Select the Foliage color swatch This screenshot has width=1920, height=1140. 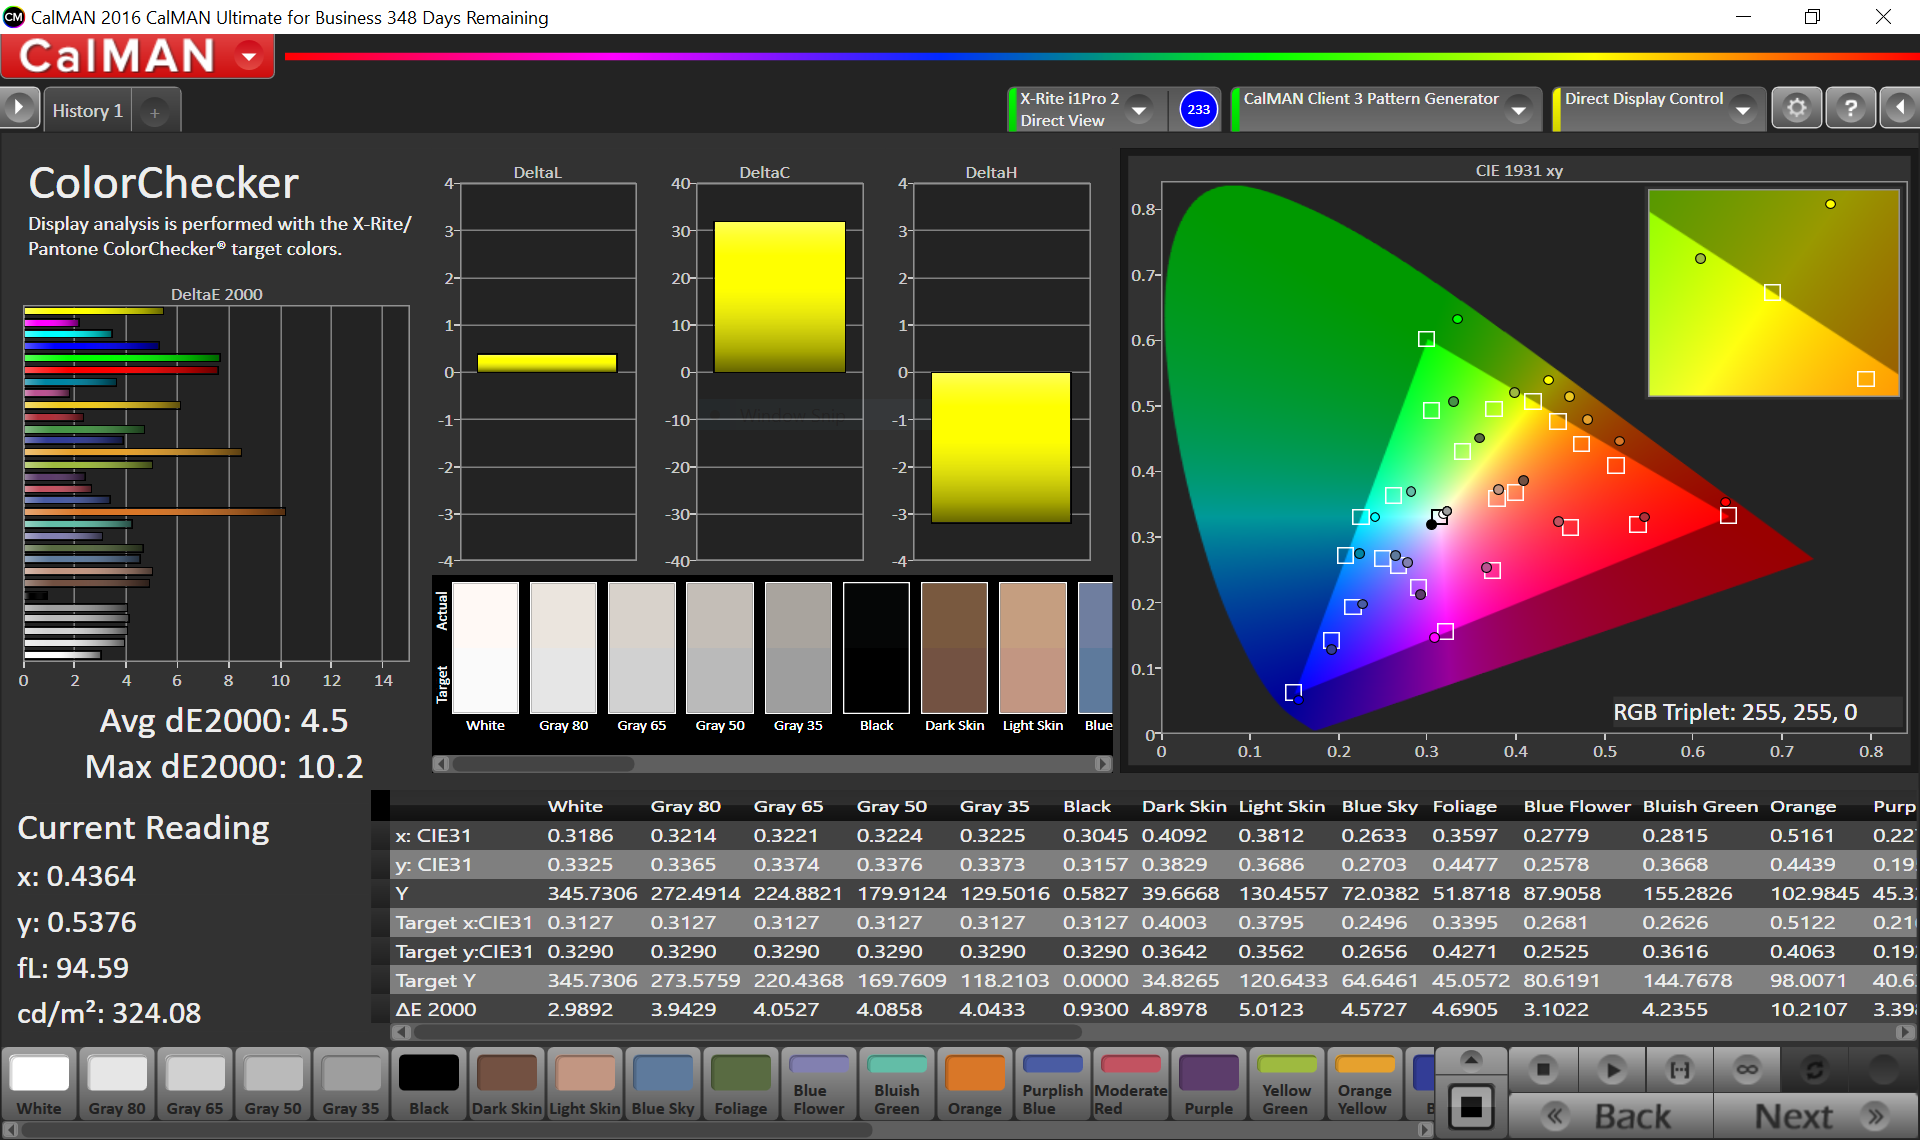[741, 1084]
